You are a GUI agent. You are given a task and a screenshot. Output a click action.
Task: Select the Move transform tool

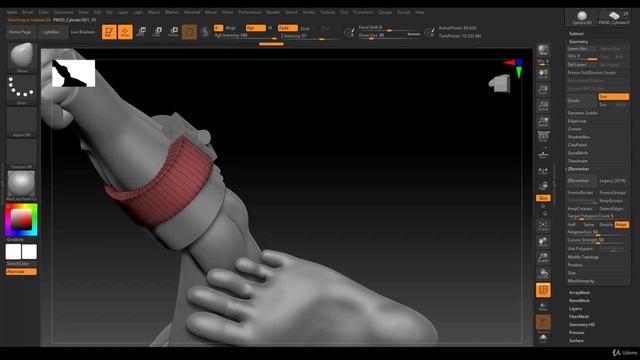(142, 32)
